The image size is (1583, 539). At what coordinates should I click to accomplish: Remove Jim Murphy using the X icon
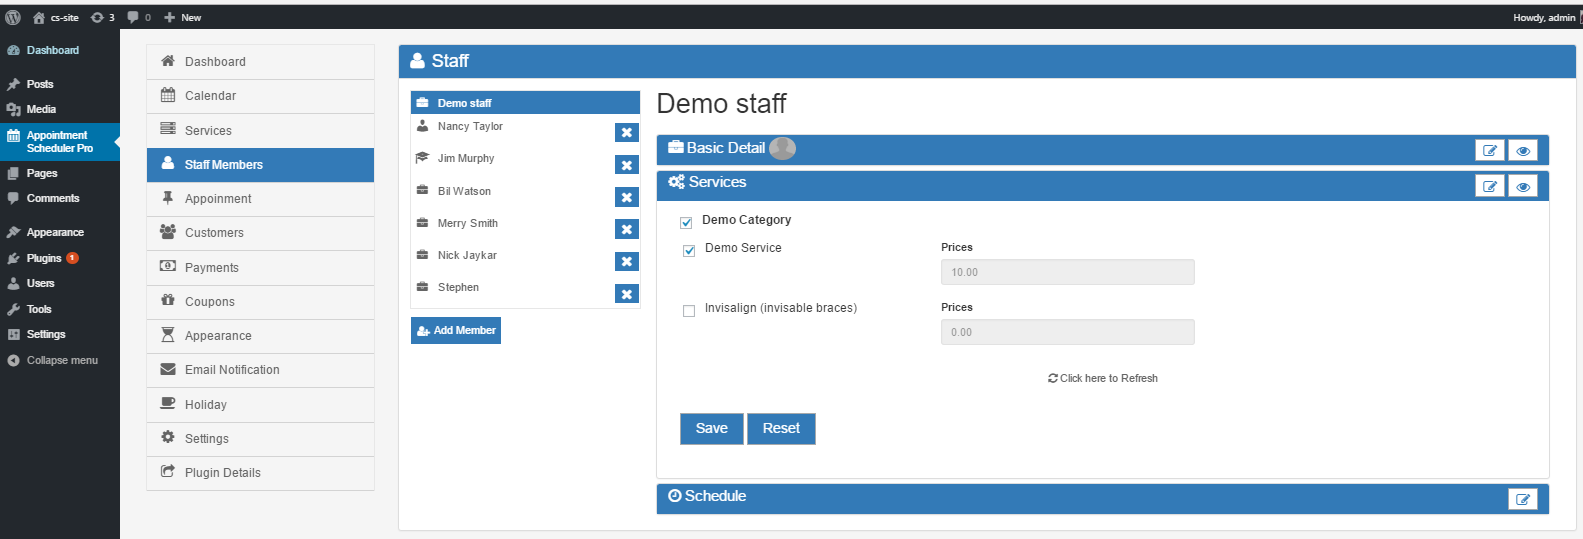pyautogui.click(x=626, y=166)
